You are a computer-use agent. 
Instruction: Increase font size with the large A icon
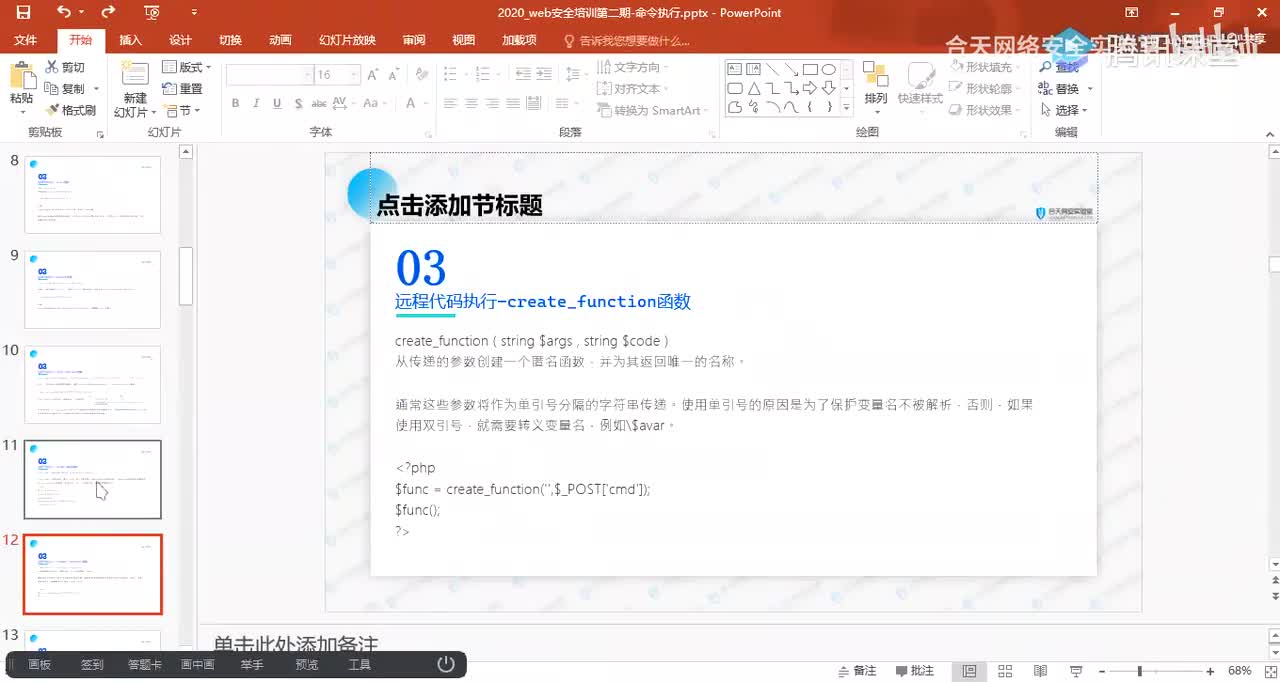point(373,75)
